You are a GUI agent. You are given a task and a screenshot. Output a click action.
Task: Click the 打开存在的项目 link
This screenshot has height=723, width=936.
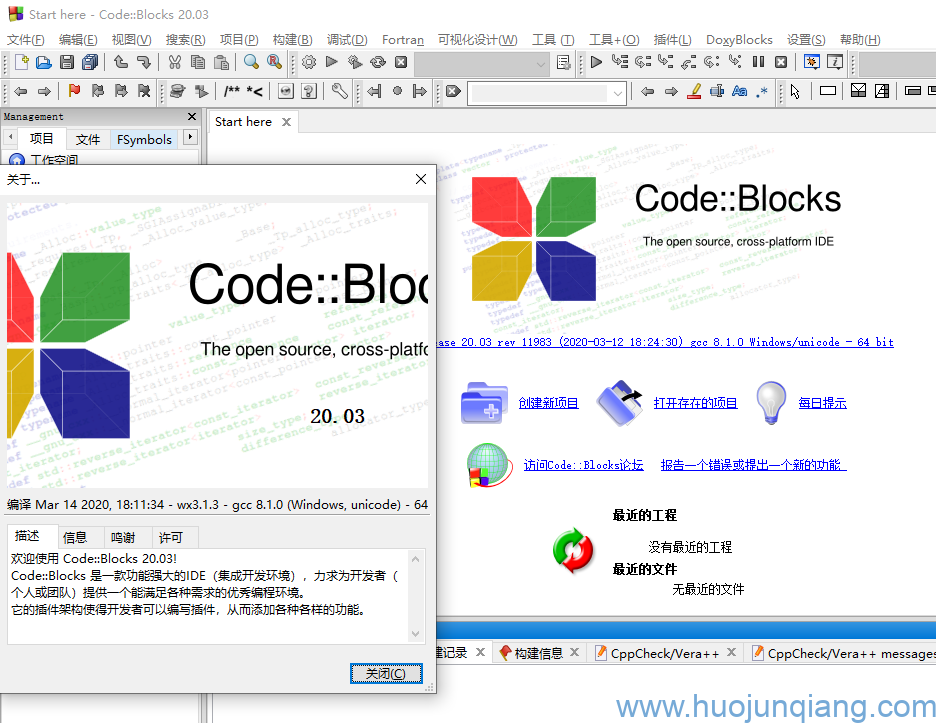tap(695, 403)
